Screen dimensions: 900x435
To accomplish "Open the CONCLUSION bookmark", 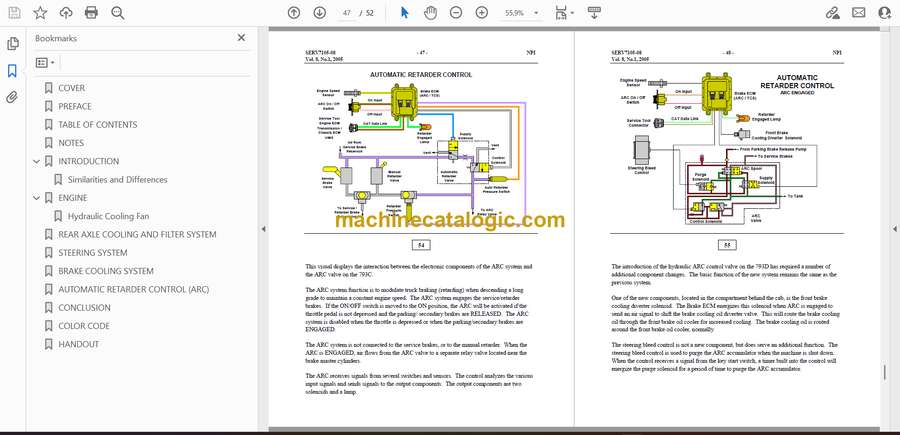I will (84, 308).
